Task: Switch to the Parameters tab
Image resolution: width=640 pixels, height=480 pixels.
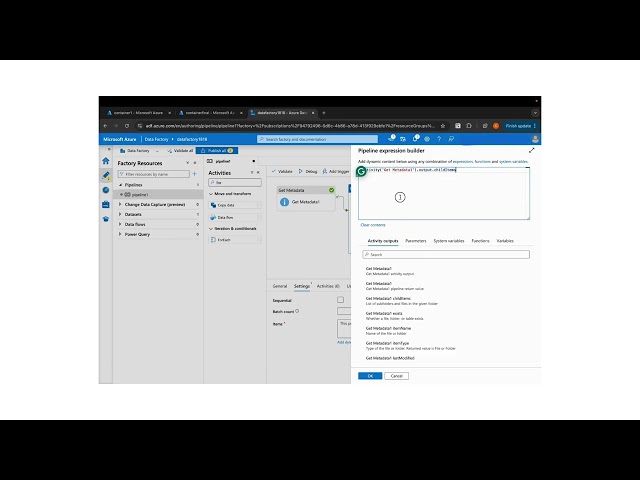Action: tap(416, 241)
